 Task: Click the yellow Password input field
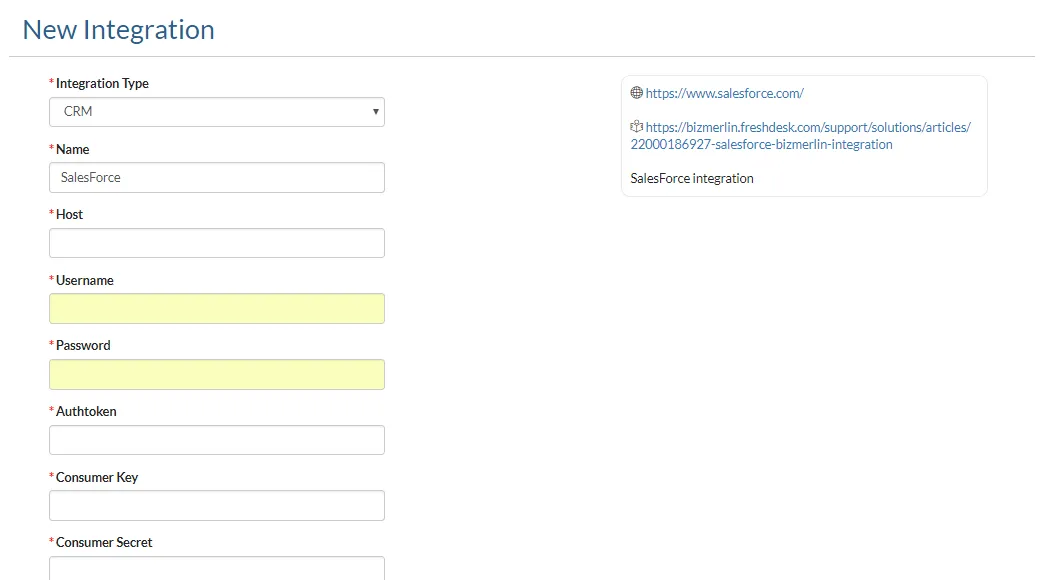[217, 374]
